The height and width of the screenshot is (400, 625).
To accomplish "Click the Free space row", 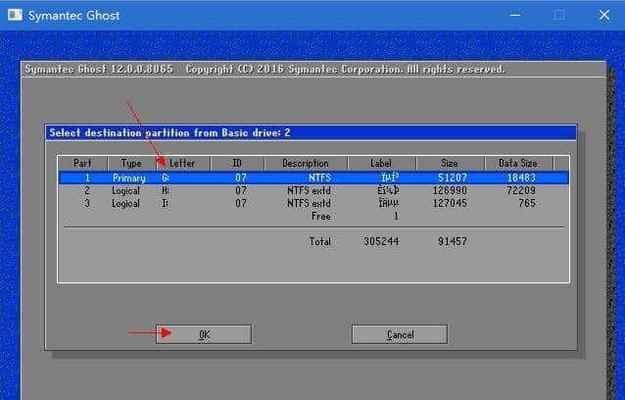I will (x=313, y=216).
